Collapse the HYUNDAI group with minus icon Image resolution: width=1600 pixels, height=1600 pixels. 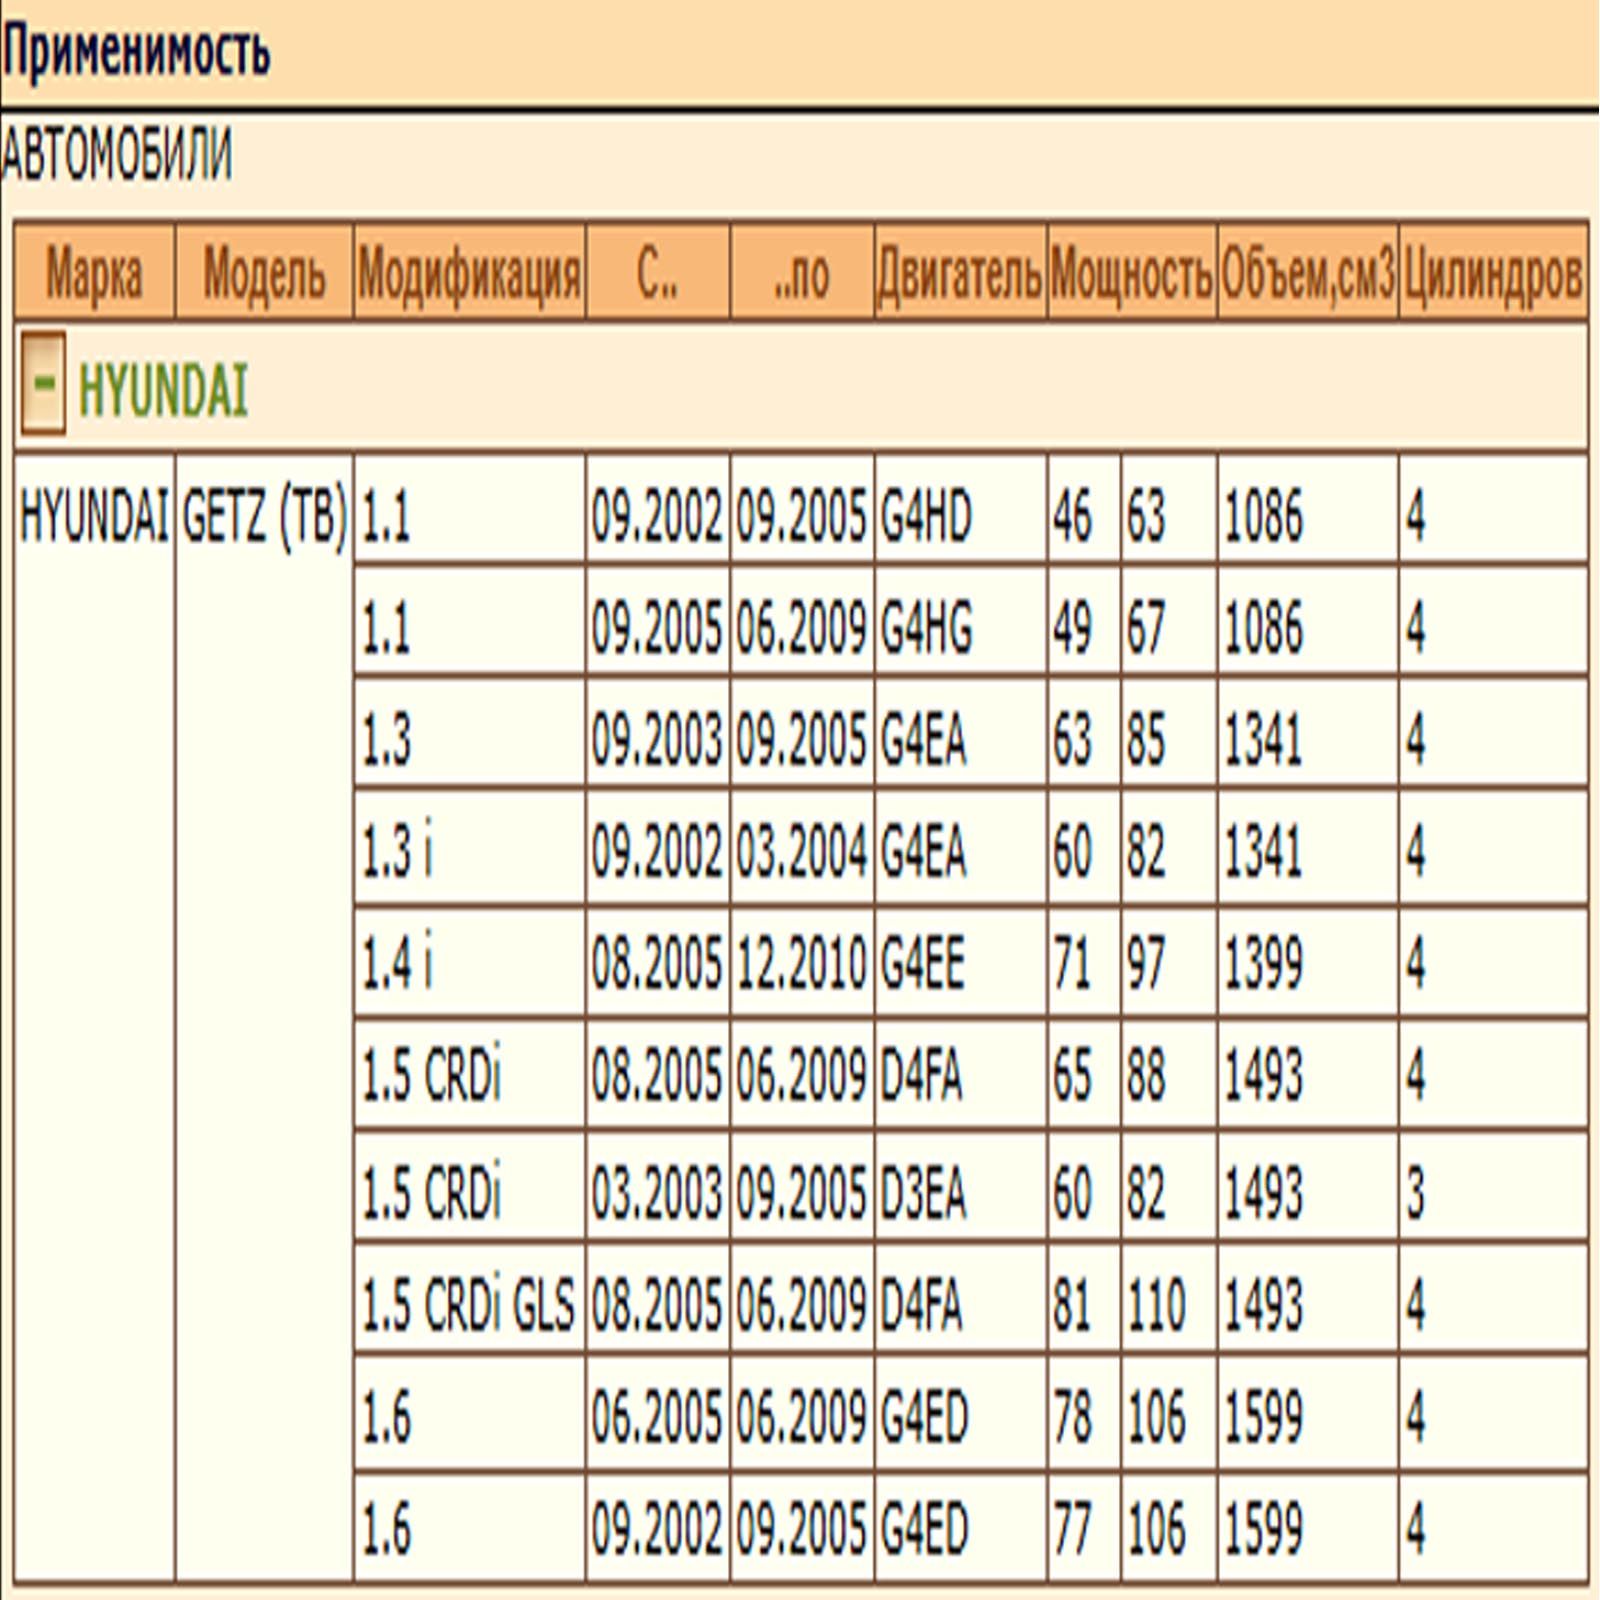coord(43,384)
